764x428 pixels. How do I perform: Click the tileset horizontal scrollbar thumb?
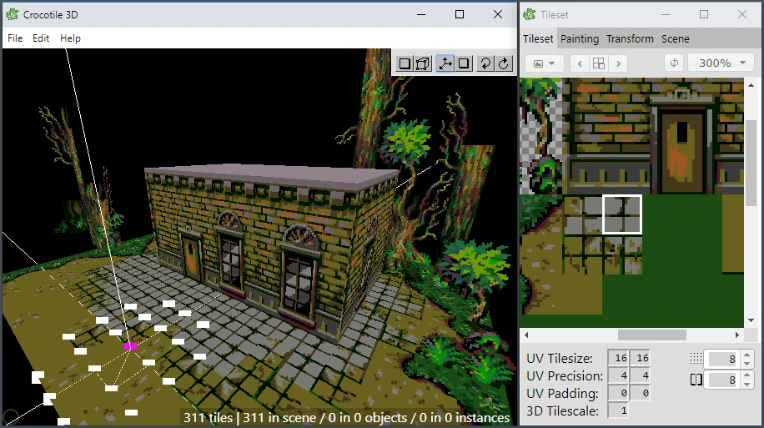pos(652,335)
